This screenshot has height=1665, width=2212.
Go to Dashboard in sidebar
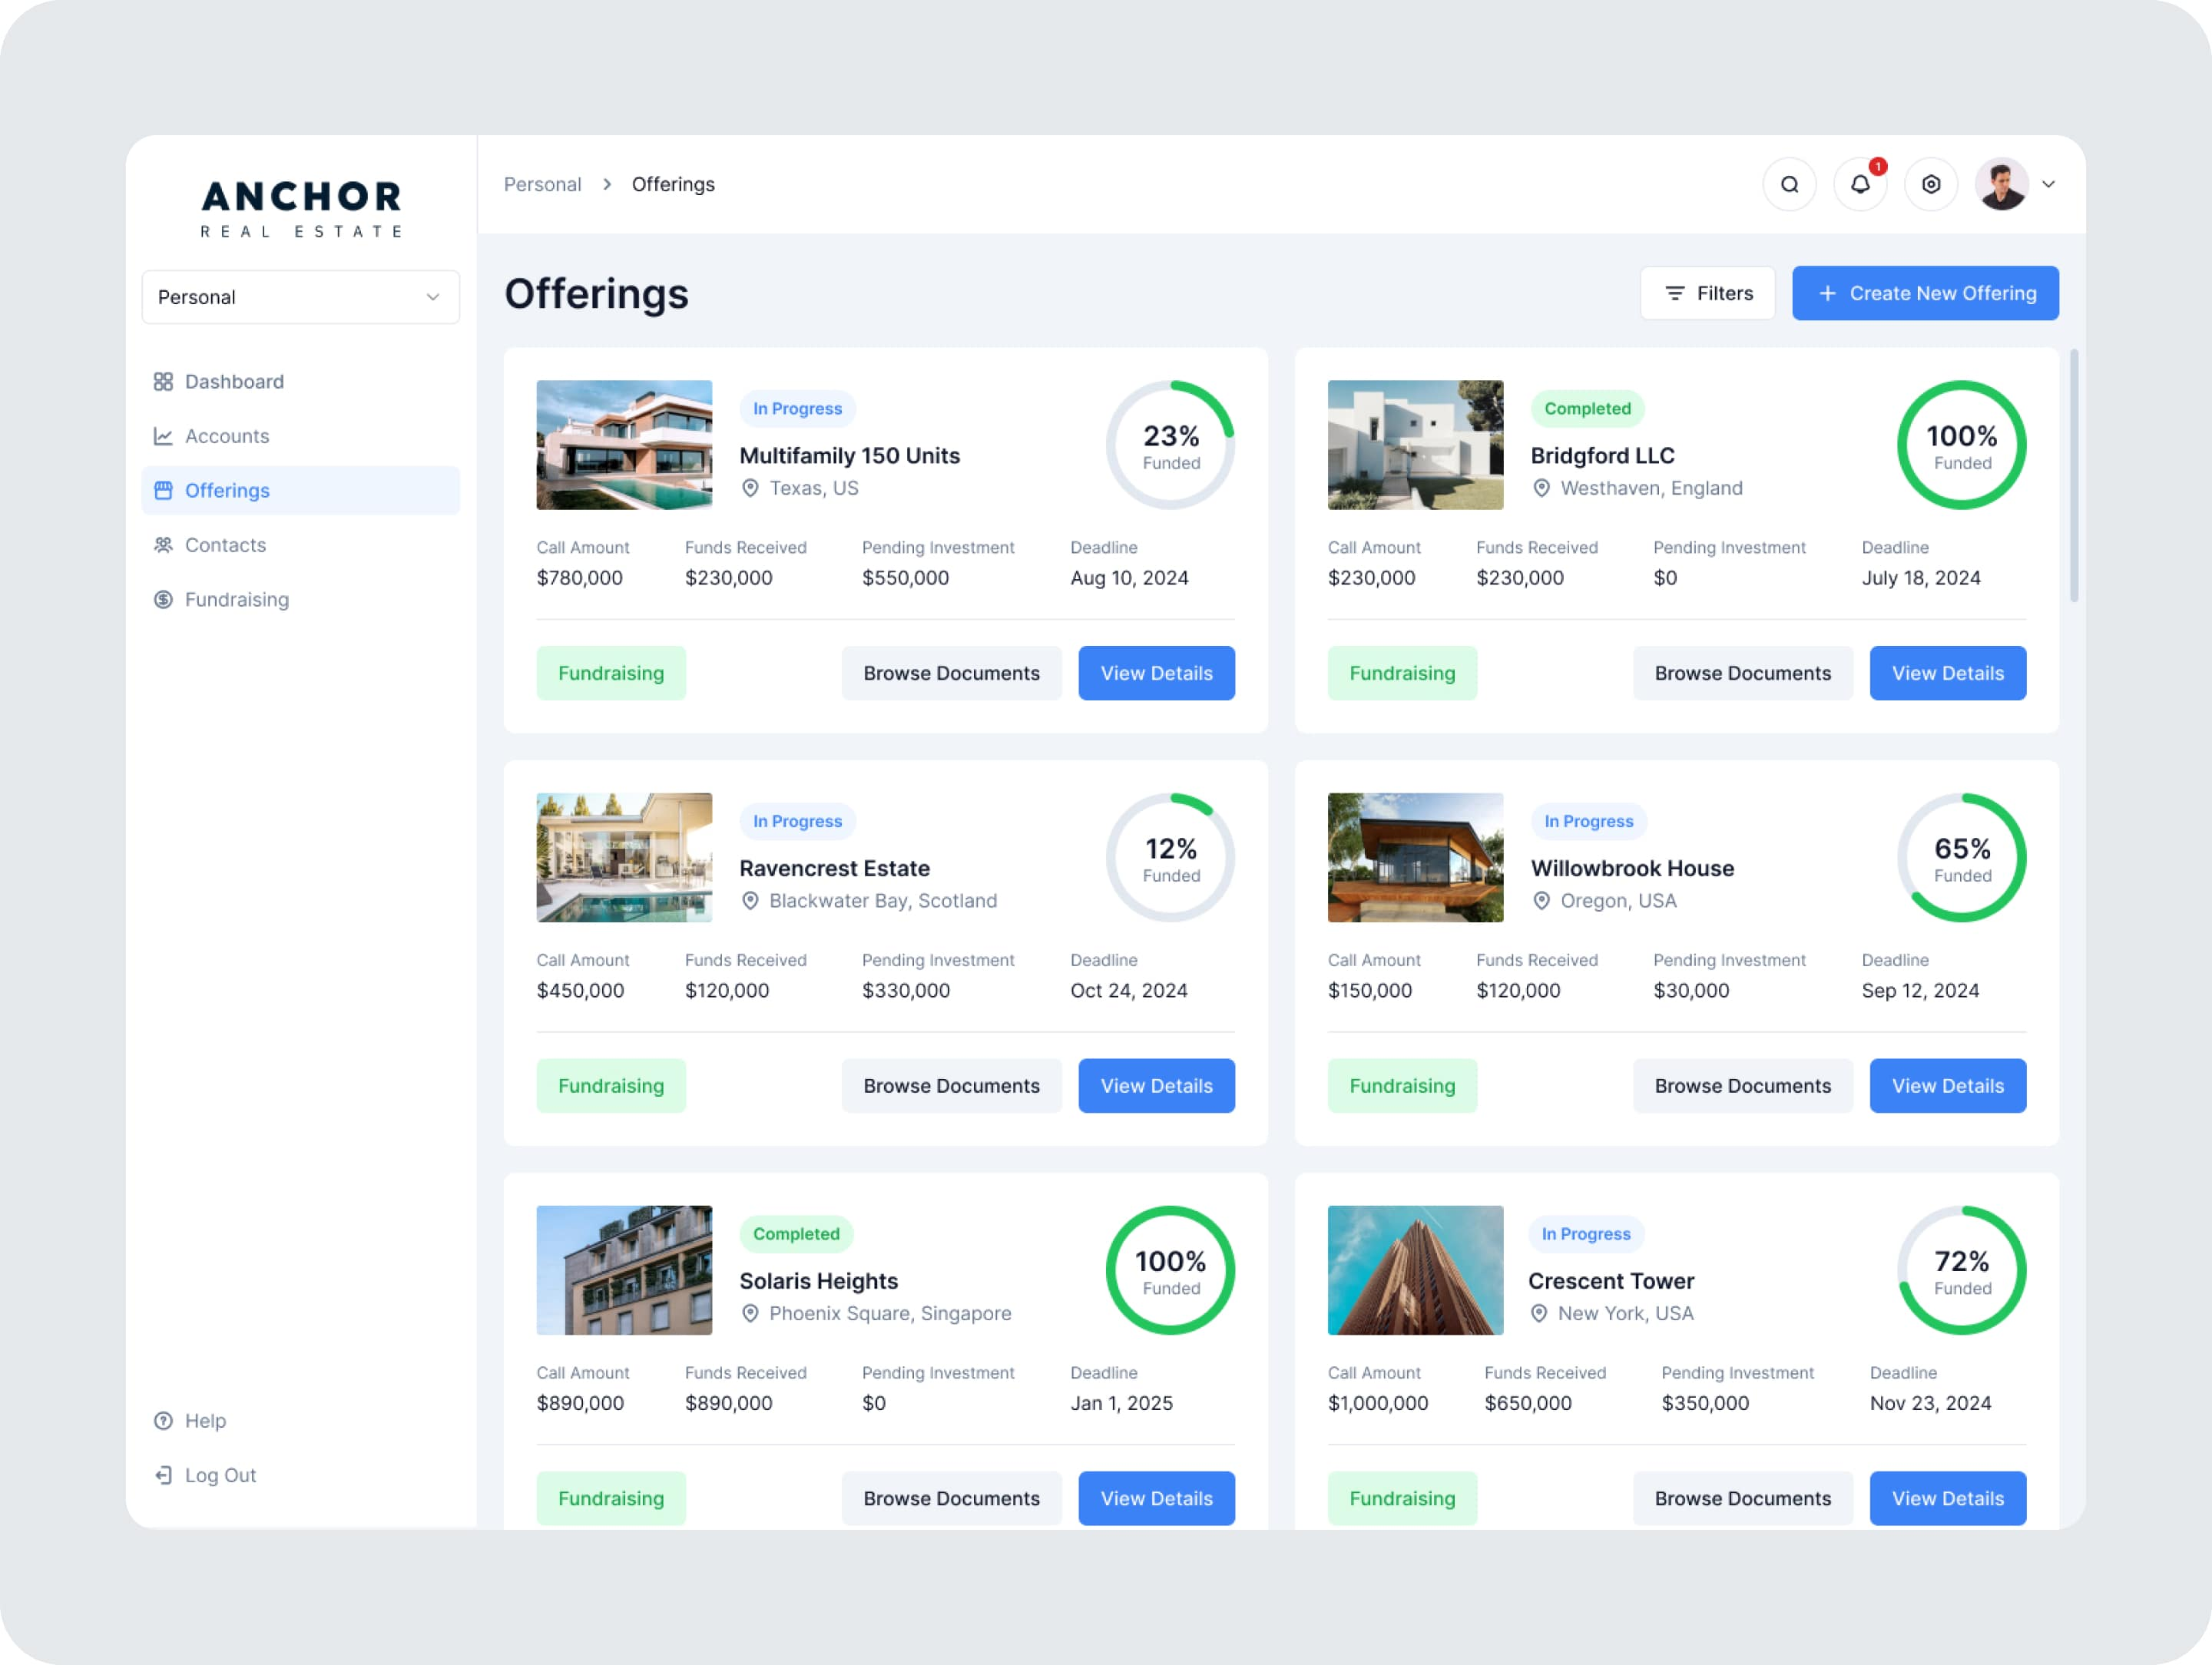pos(300,382)
